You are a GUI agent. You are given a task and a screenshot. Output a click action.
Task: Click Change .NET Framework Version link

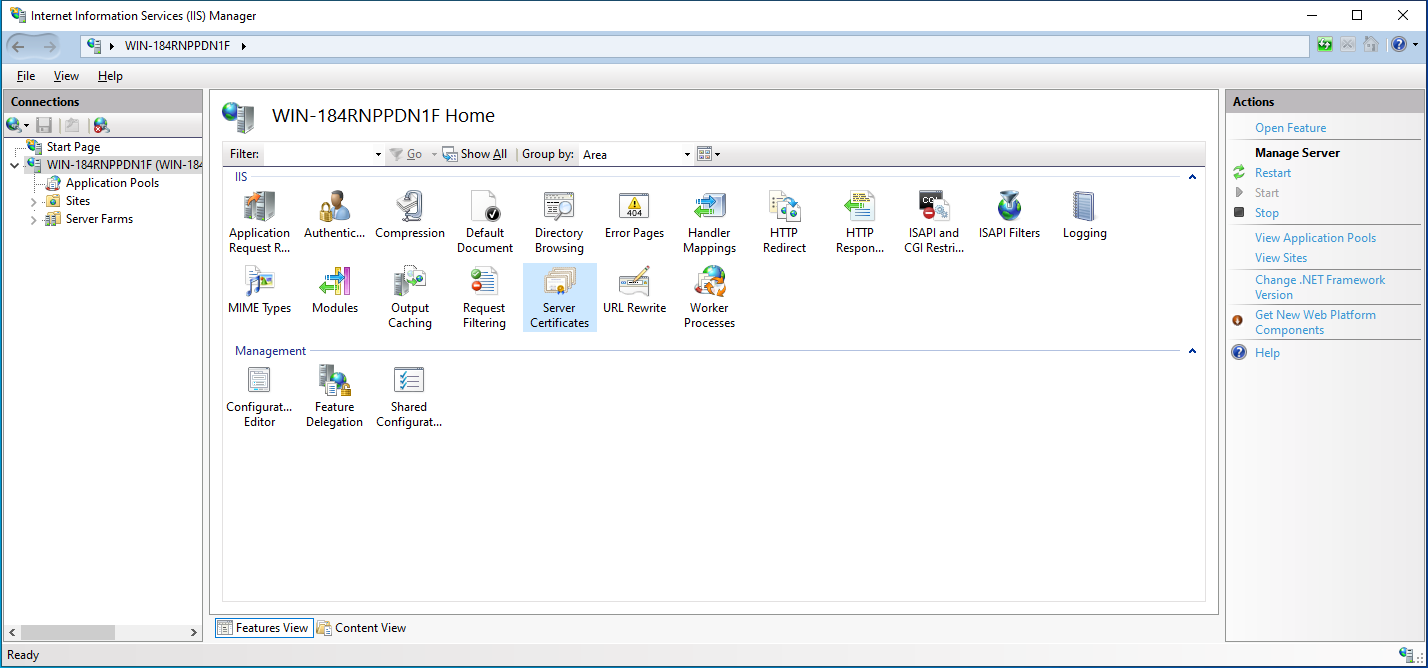click(1320, 287)
